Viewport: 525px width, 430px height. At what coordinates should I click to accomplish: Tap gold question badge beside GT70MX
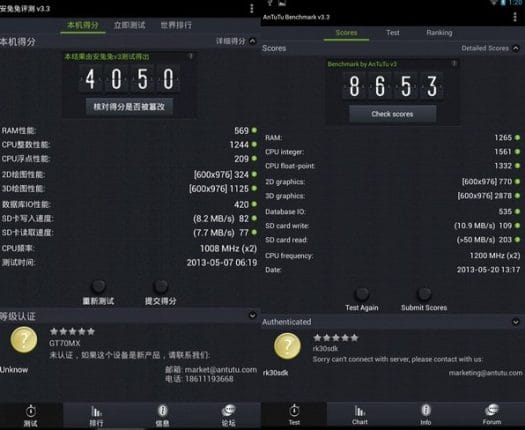(24, 340)
